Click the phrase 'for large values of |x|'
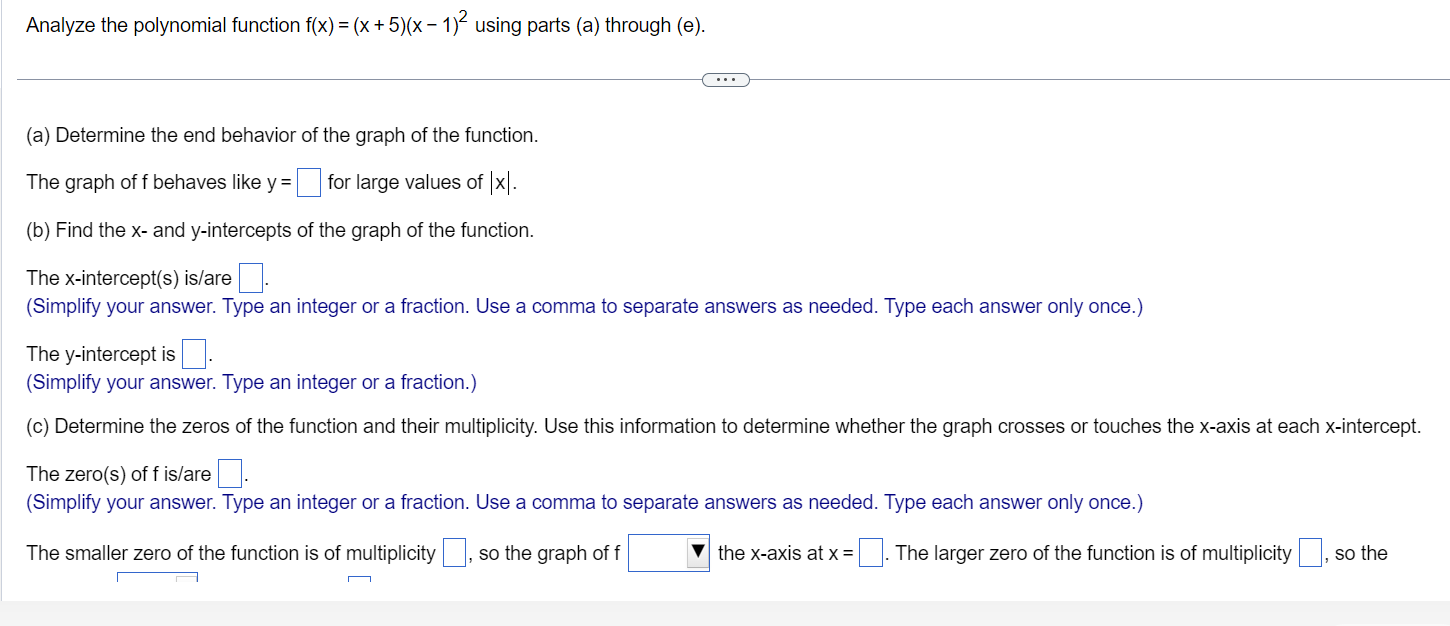 pos(420,181)
